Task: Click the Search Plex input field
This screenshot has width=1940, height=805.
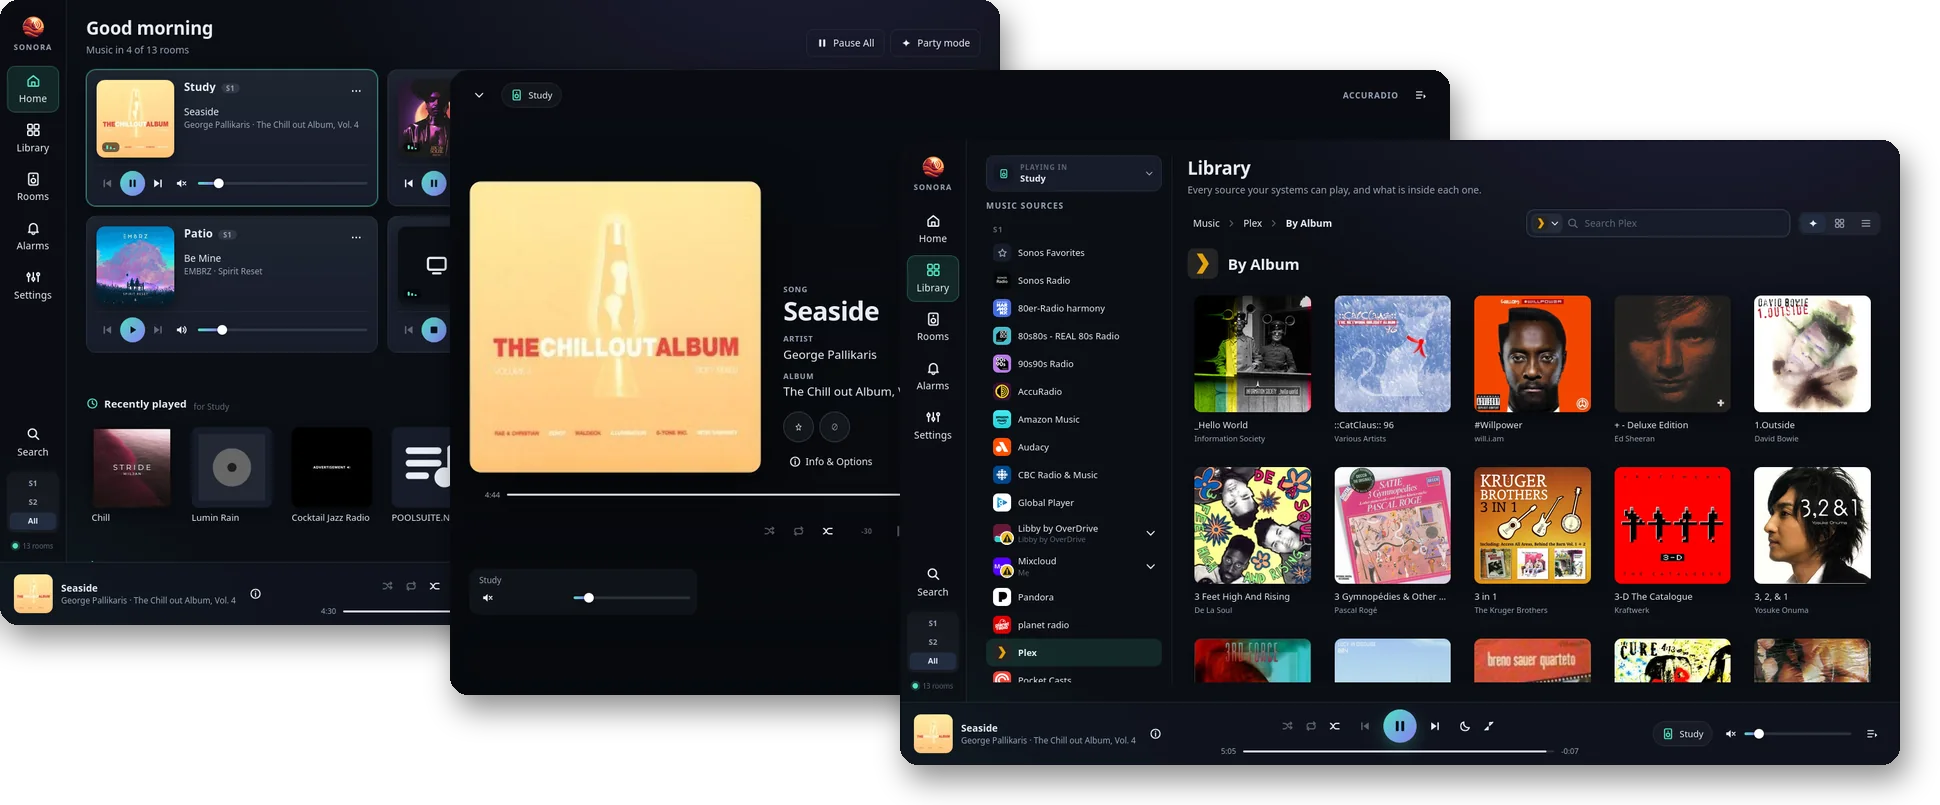Action: [1684, 223]
